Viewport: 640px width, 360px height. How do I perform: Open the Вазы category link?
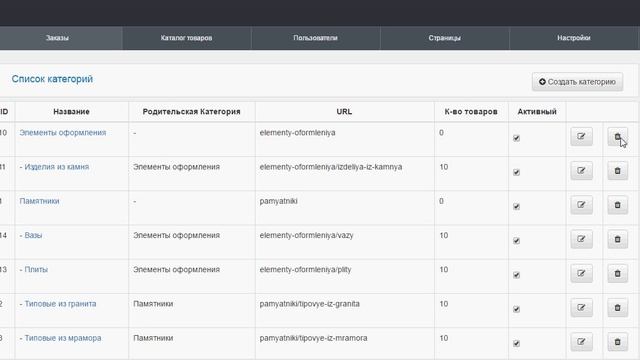[x=33, y=236]
